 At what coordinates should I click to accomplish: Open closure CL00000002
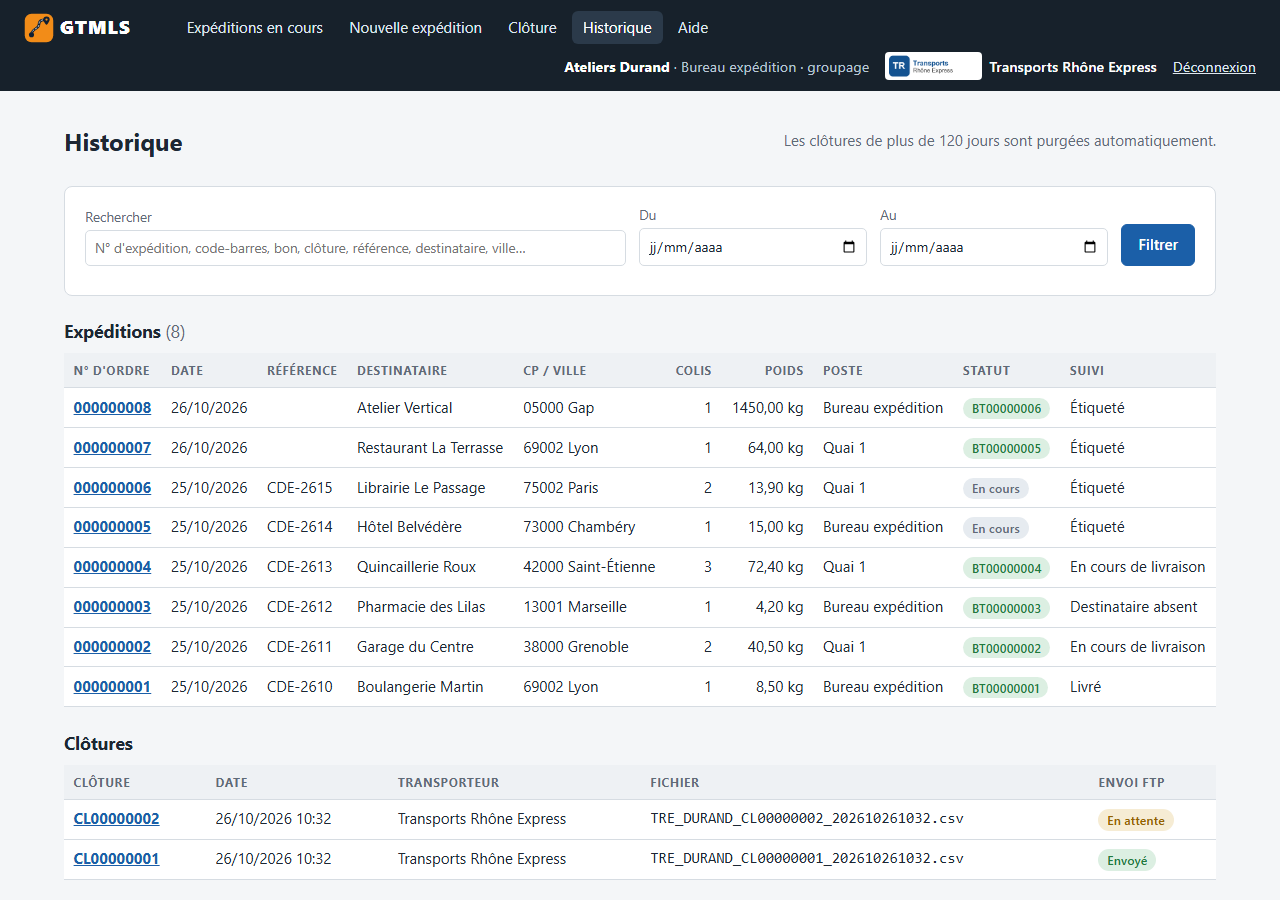click(116, 819)
